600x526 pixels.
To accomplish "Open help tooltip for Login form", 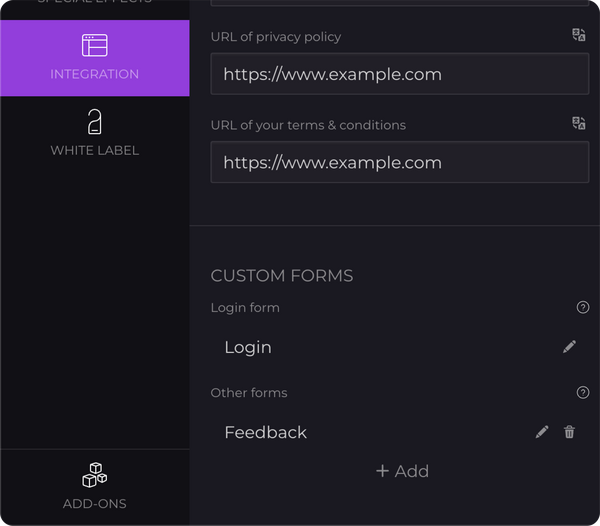I will point(583,308).
